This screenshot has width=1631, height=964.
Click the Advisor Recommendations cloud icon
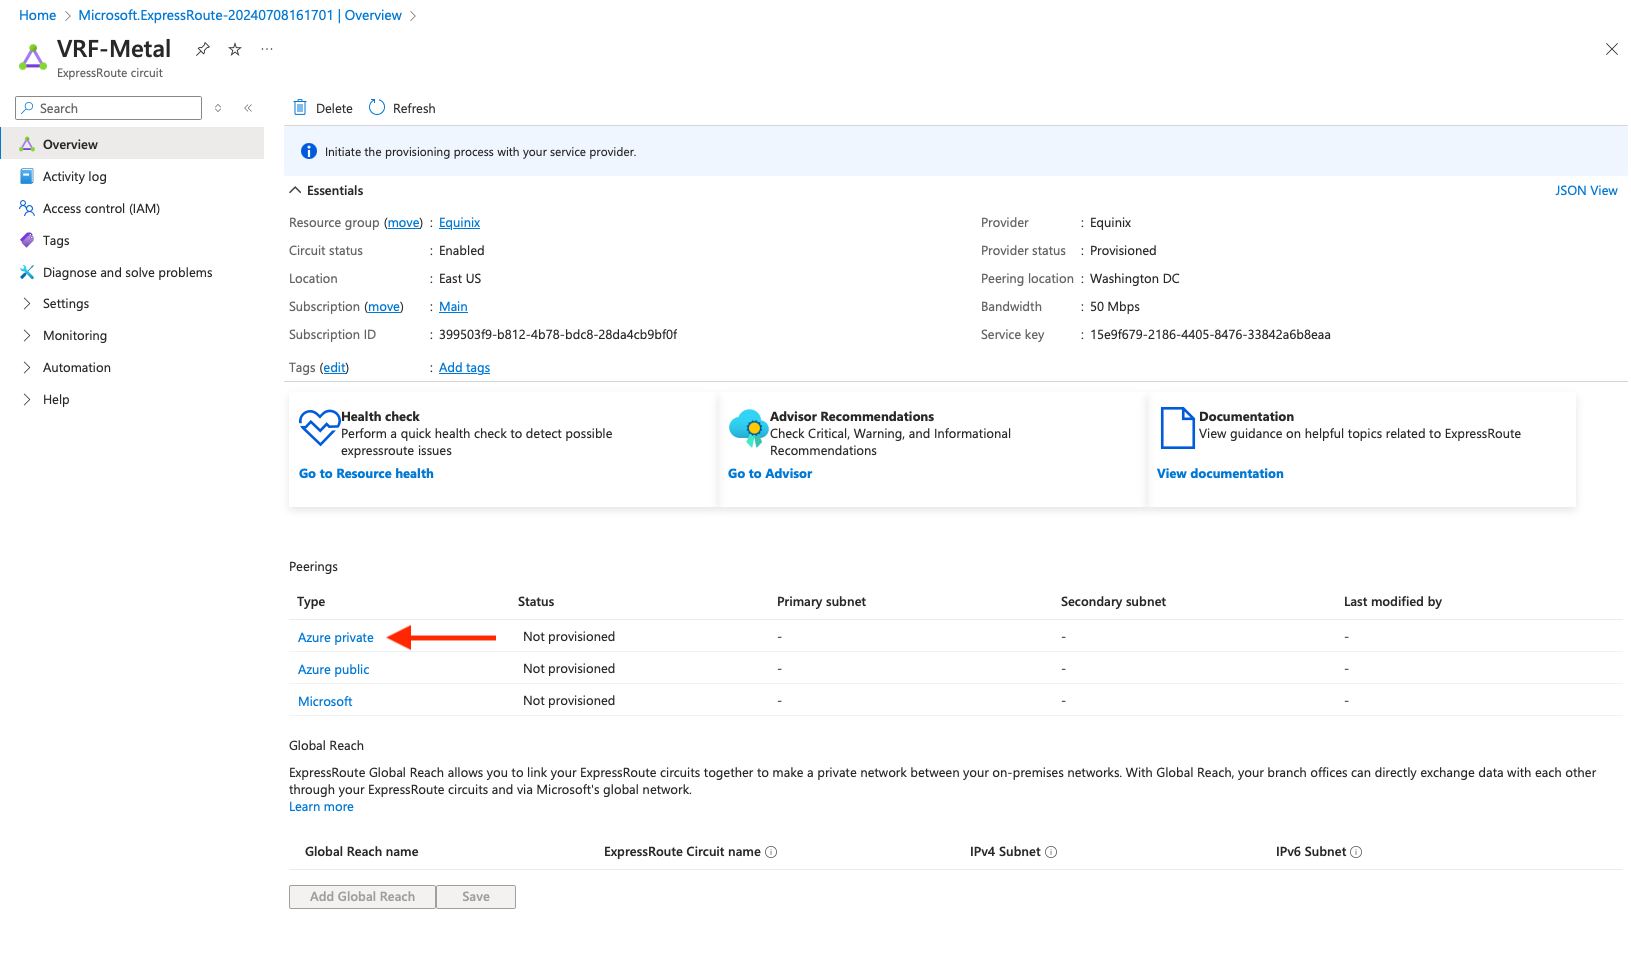tap(748, 428)
